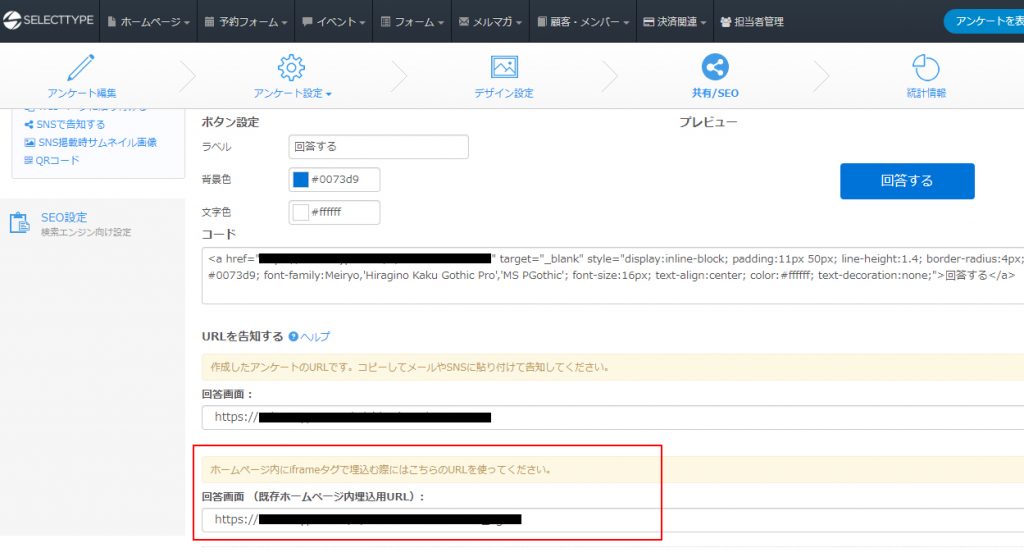Screen dimensions: 1024x557
Task: Click the blue 回答する preview button
Action: (x=906, y=181)
